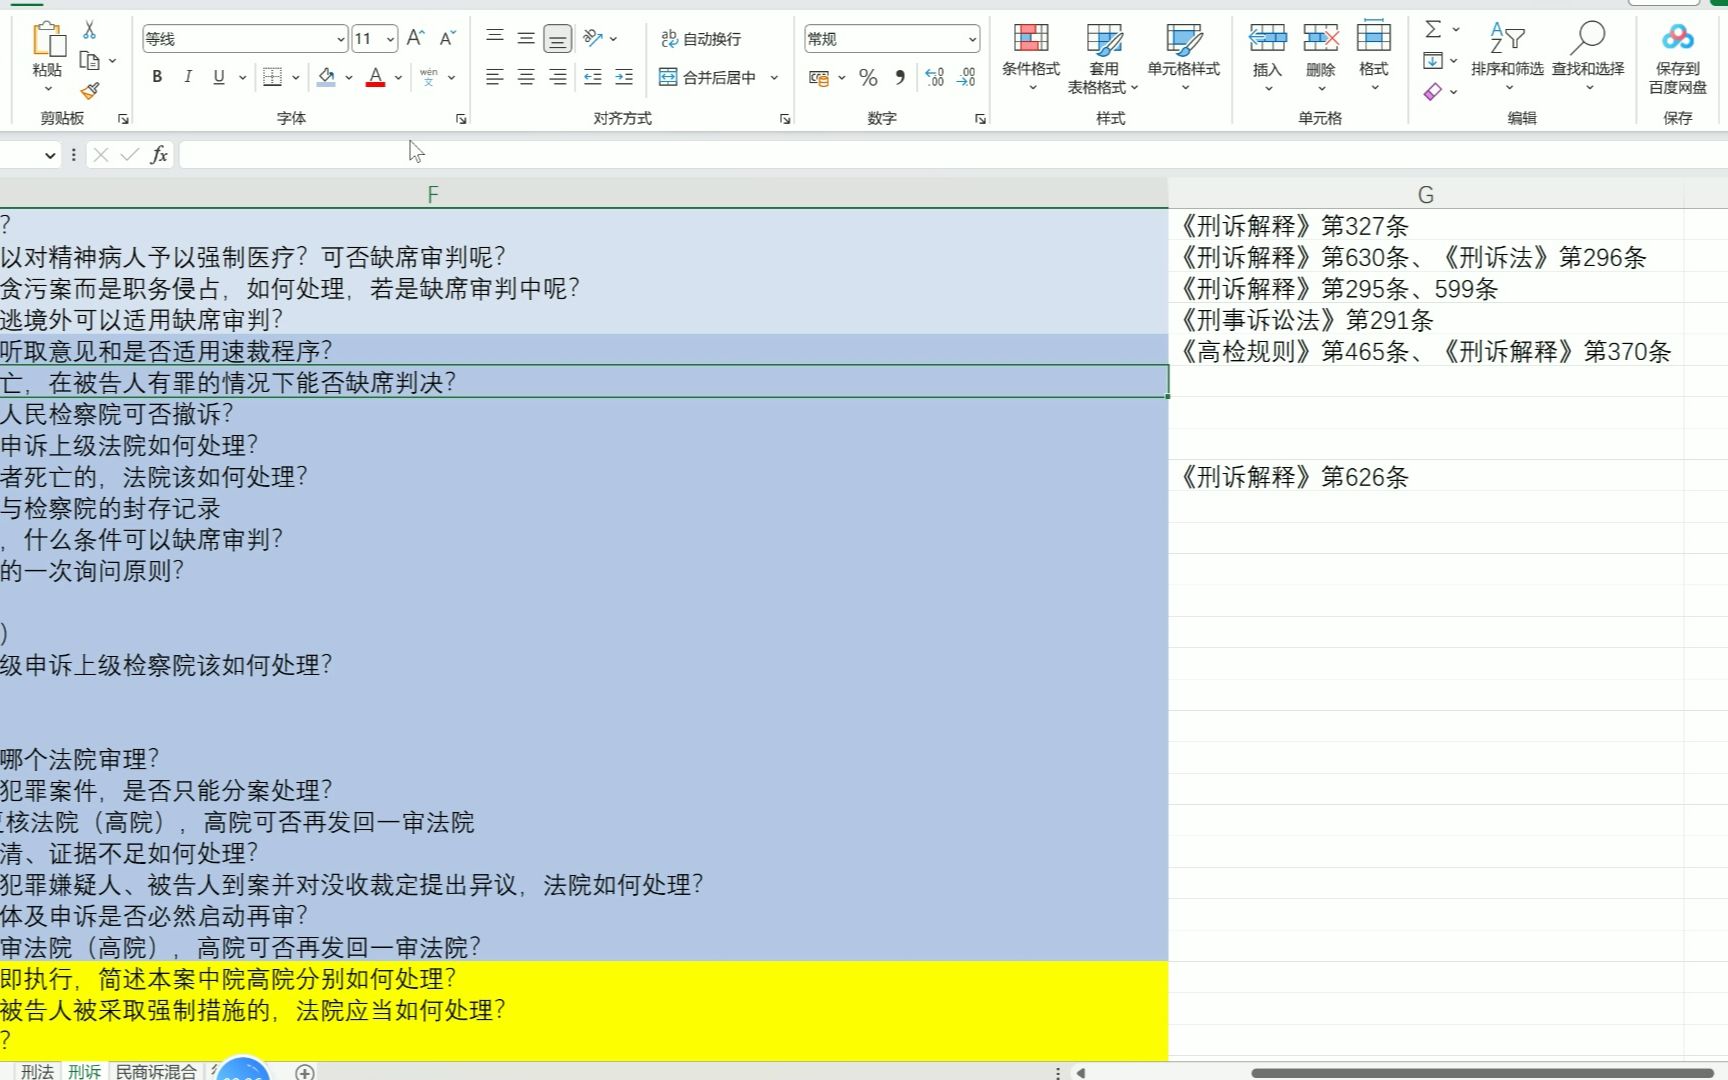
Task: Apply percent style
Action: click(868, 77)
